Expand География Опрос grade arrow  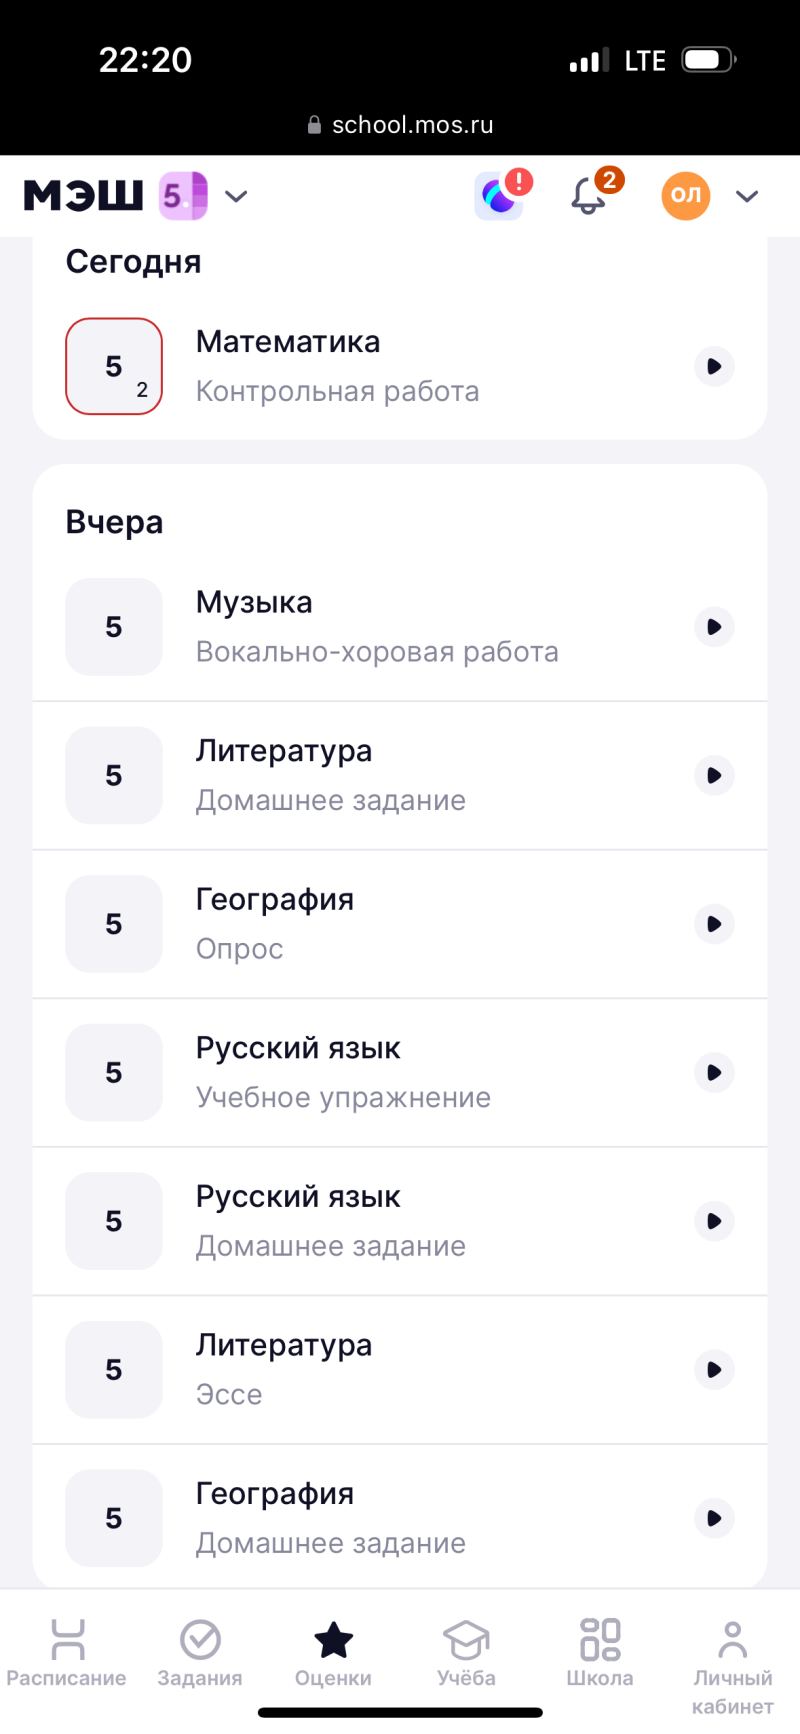point(714,924)
